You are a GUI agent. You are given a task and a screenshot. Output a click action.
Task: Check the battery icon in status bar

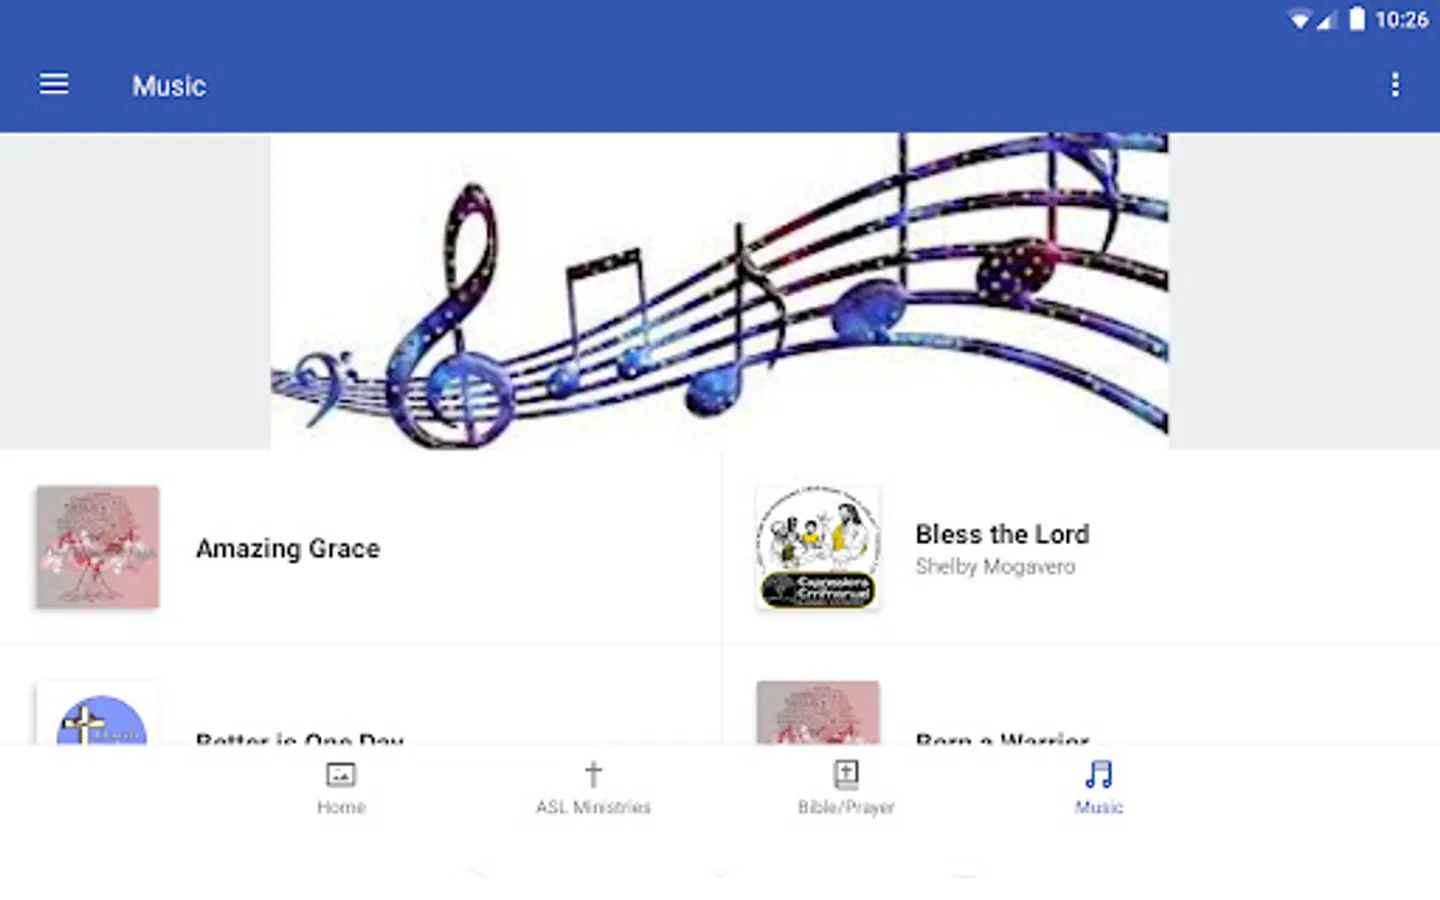(x=1357, y=19)
